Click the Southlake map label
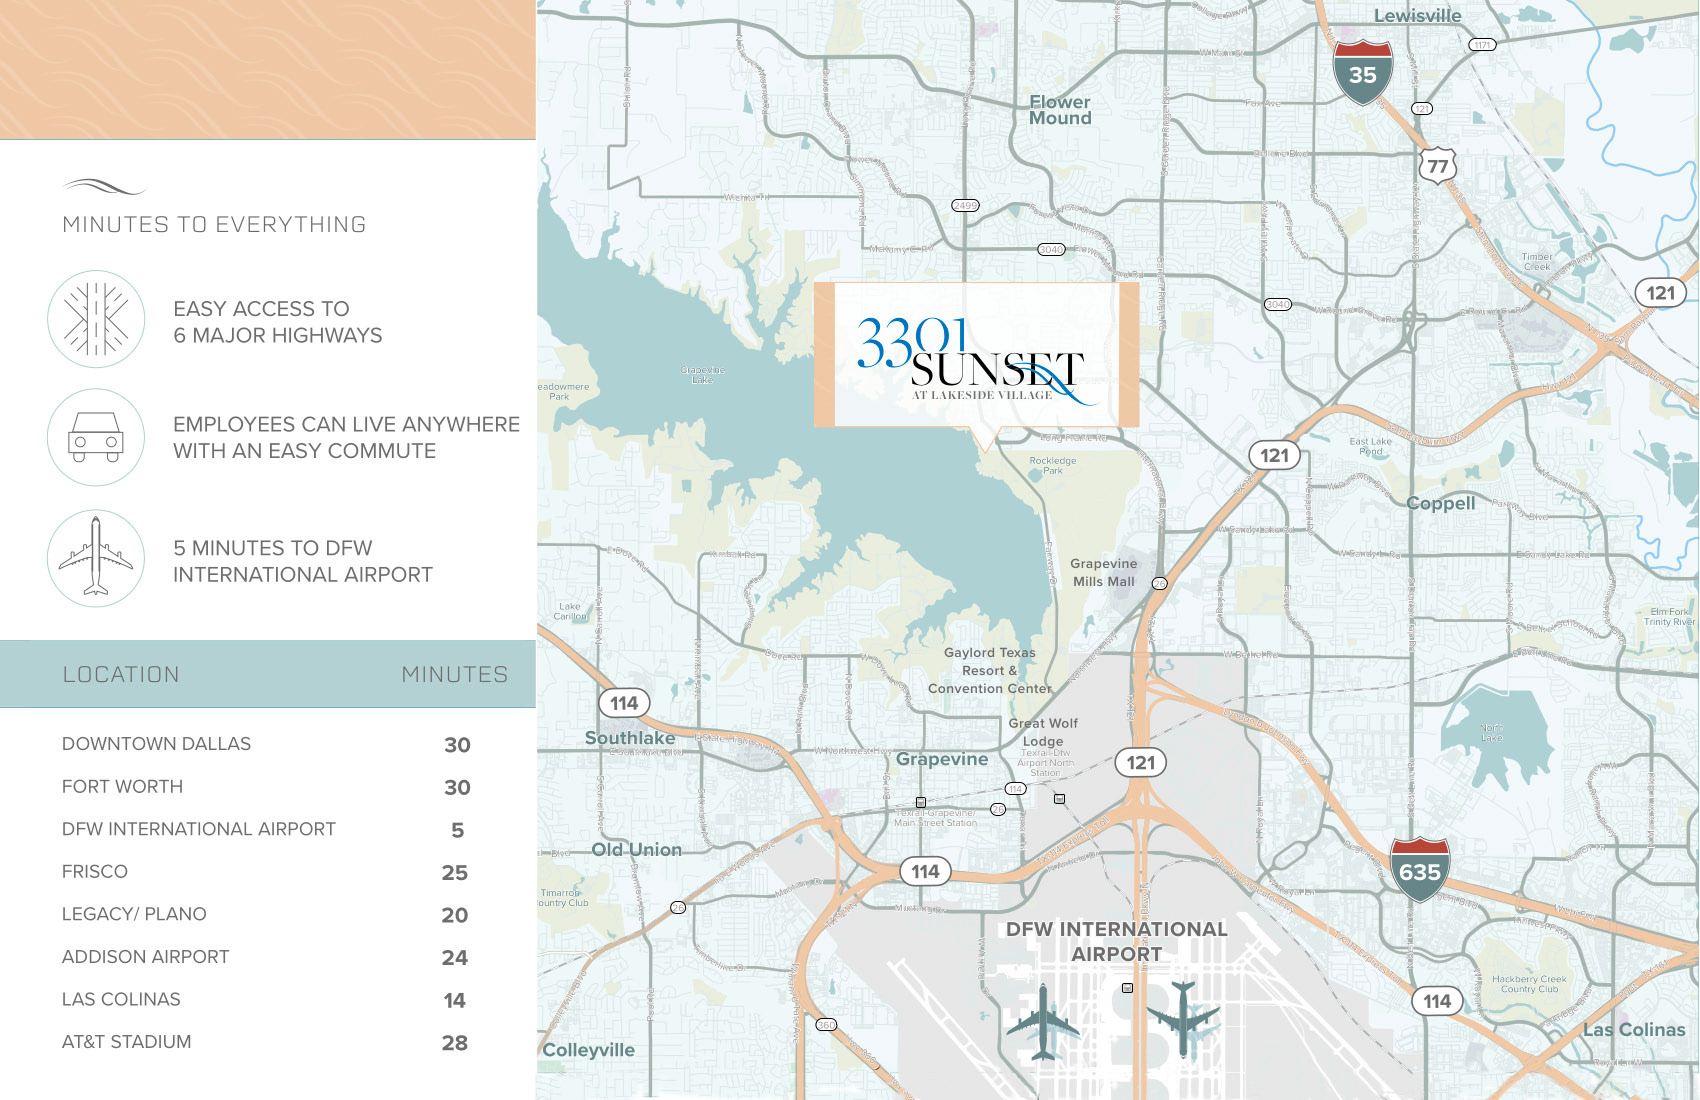The width and height of the screenshot is (1700, 1100). (630, 738)
